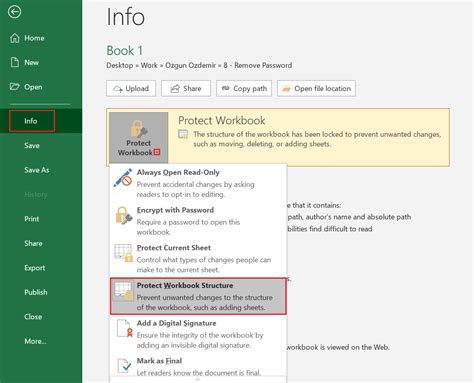Click the Open file location folder icon
Image resolution: width=474 pixels, height=383 pixels.
pos(286,88)
